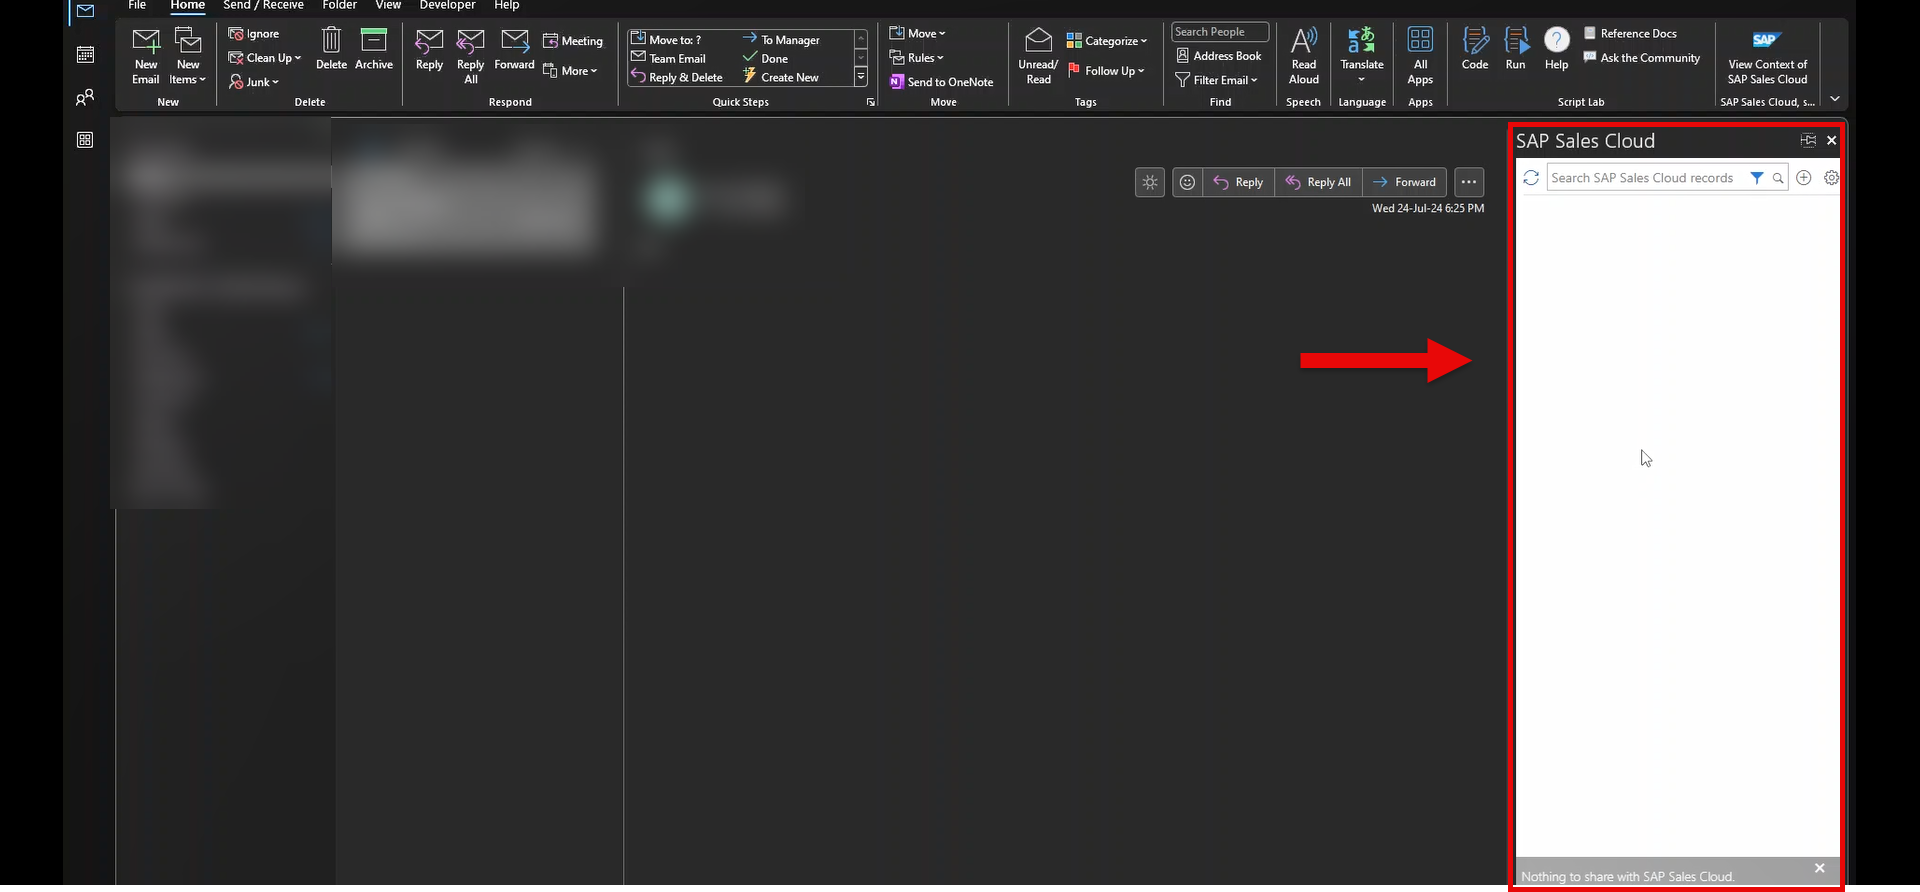The image size is (1920, 892).
Task: Open the Address Book
Action: point(1219,56)
